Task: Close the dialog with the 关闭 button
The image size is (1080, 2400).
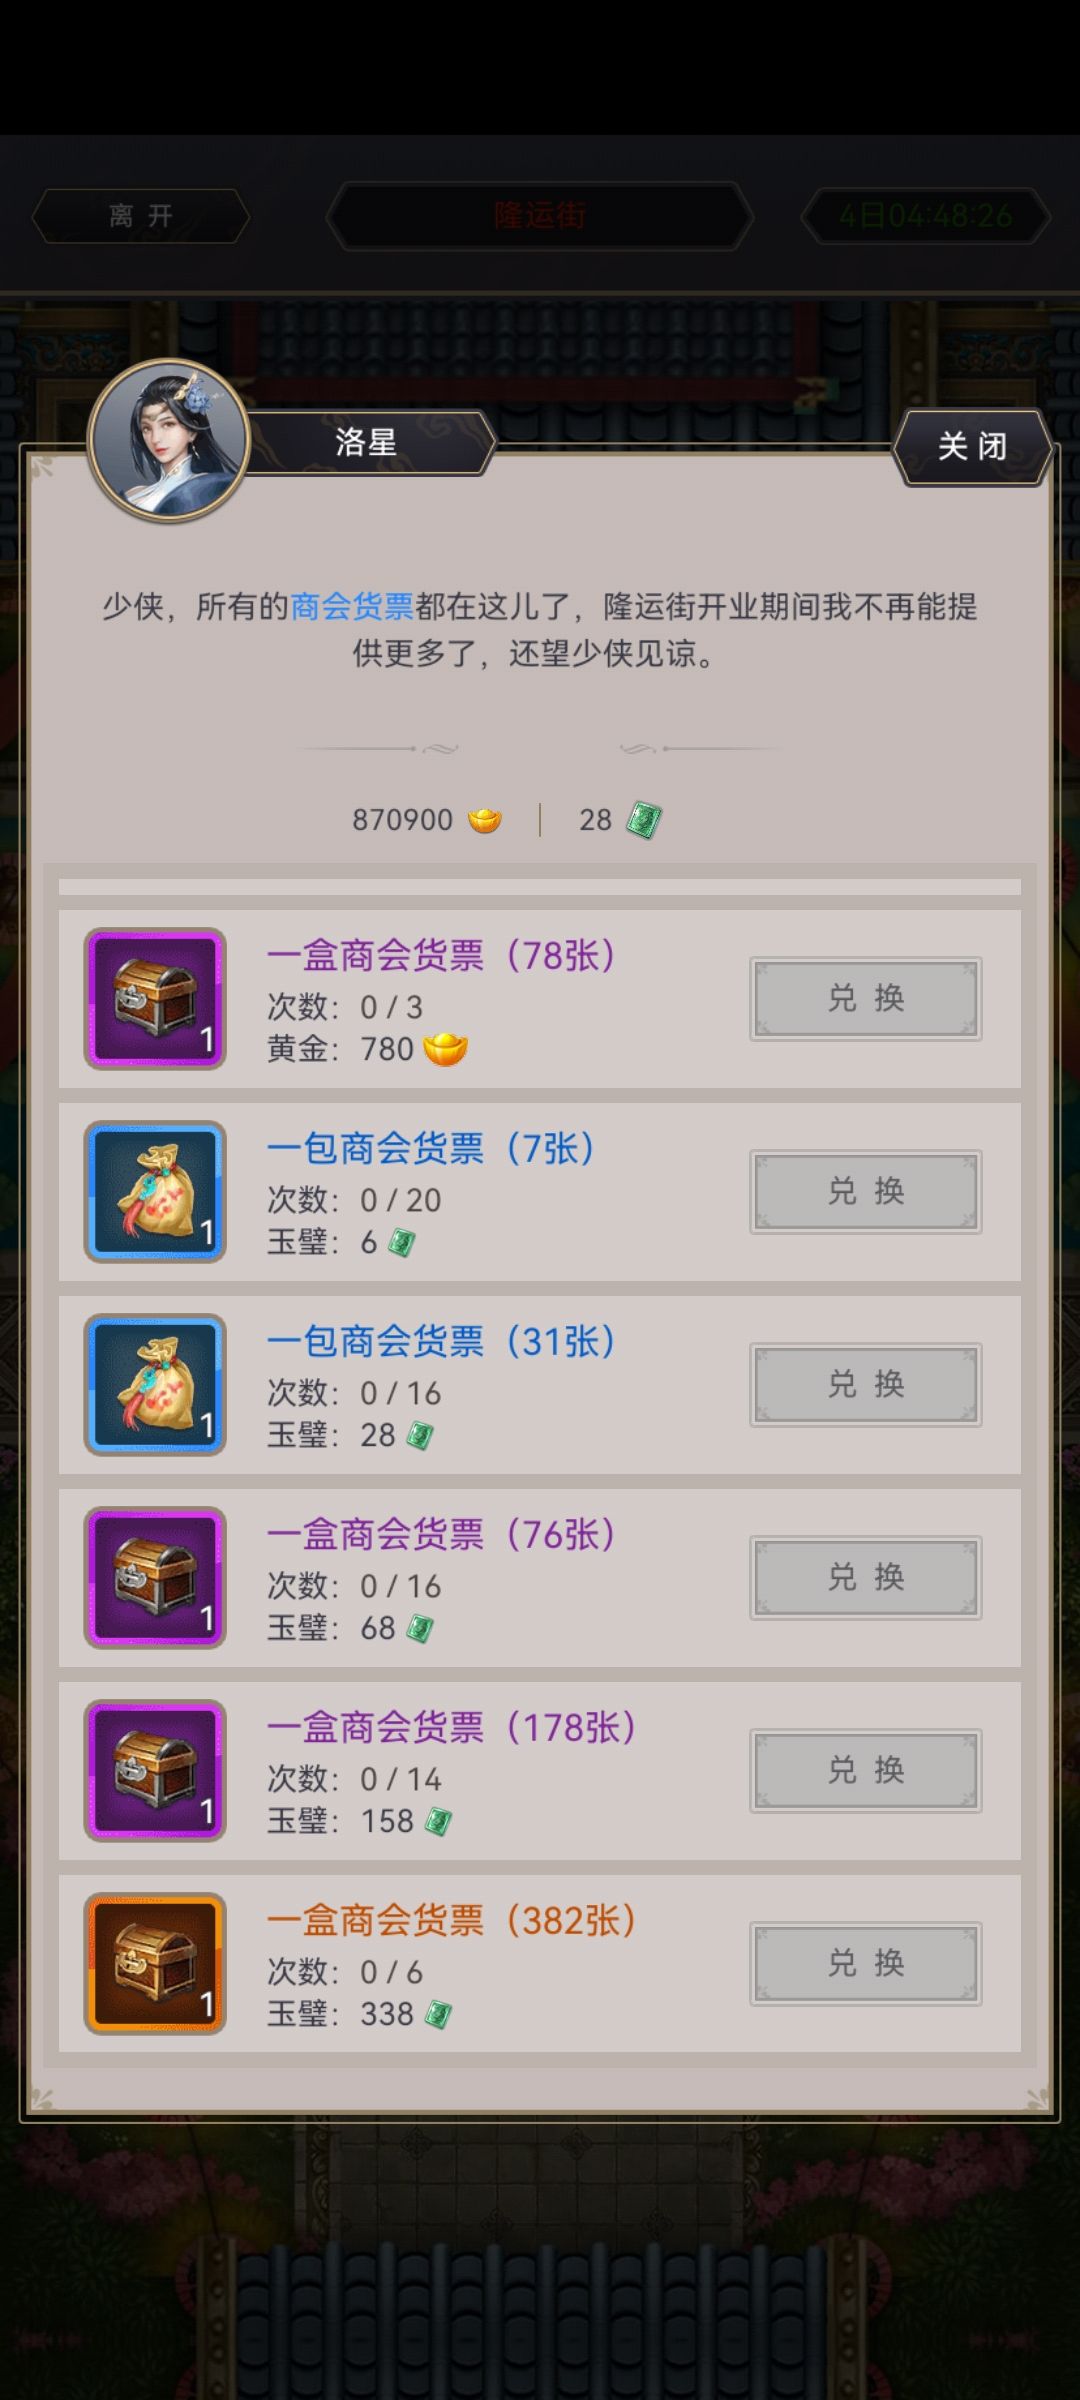Action: tap(972, 447)
